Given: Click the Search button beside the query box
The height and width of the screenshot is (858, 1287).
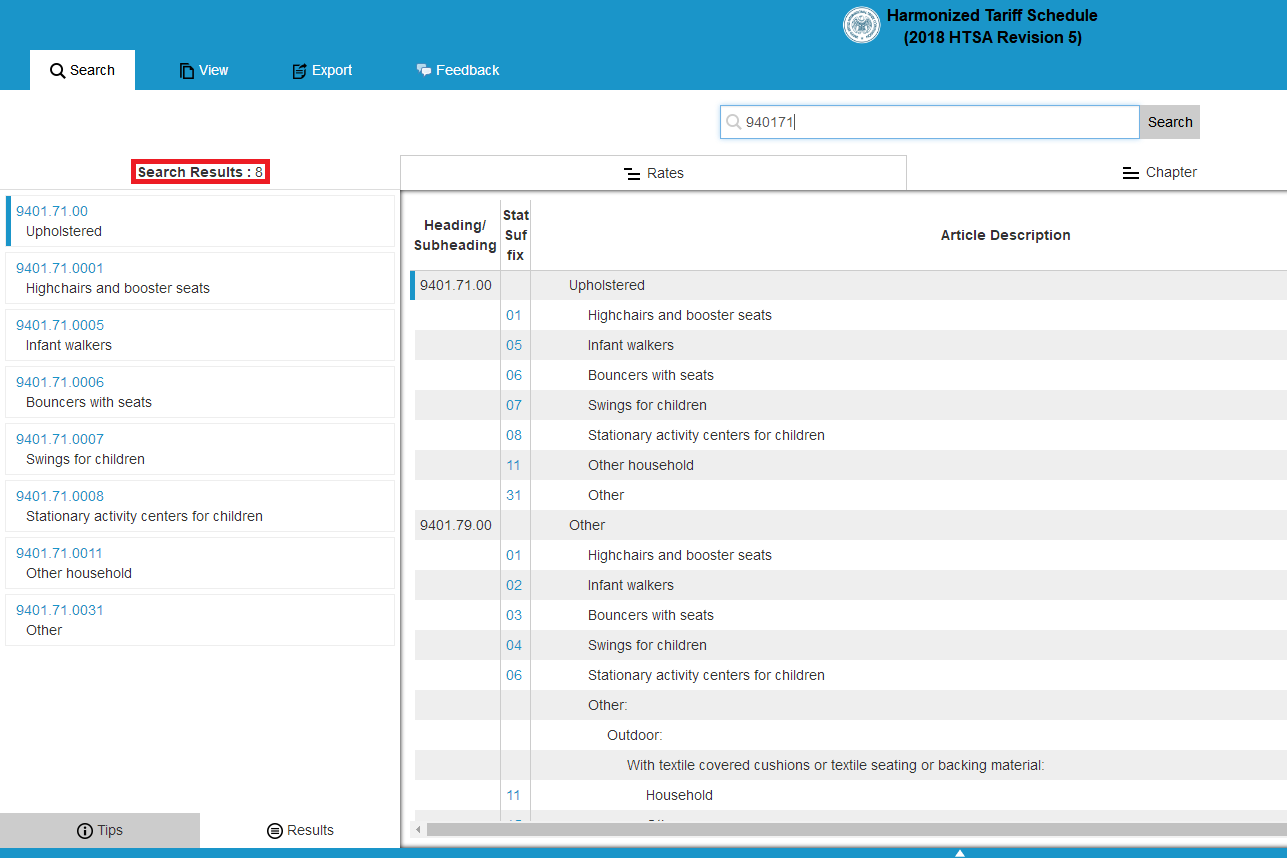Looking at the screenshot, I should click(1170, 122).
